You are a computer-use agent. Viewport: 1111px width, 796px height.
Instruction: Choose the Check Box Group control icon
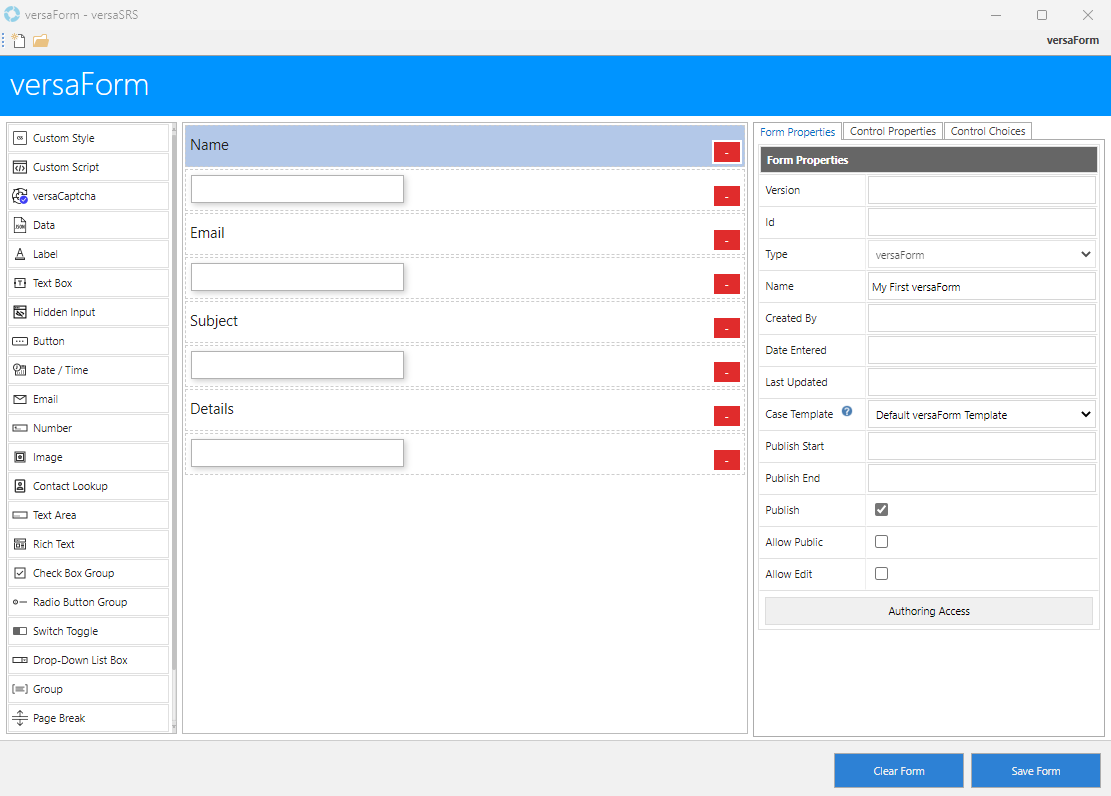(x=20, y=573)
